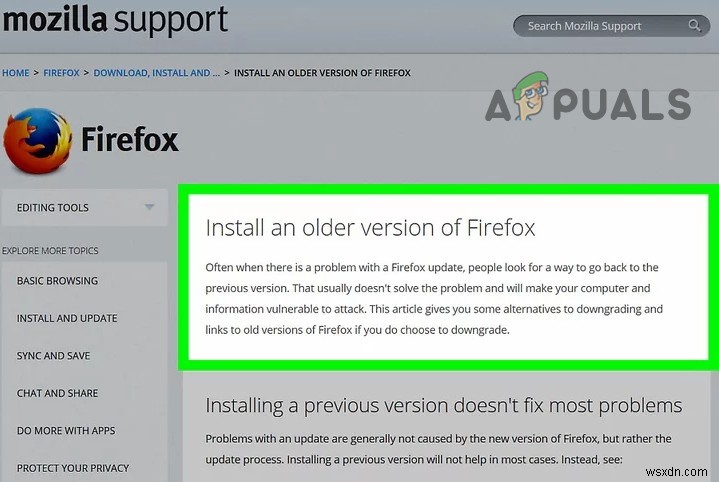
Task: Open the Basic Browsing topic
Action: pos(57,281)
